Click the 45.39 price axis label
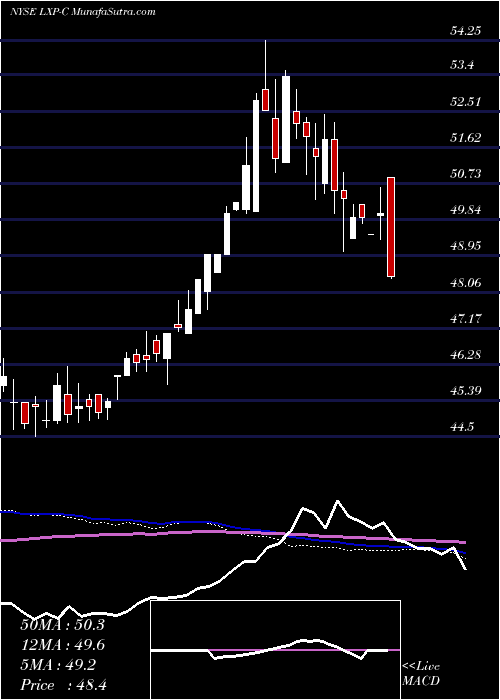The image size is (500, 700). (x=468, y=392)
